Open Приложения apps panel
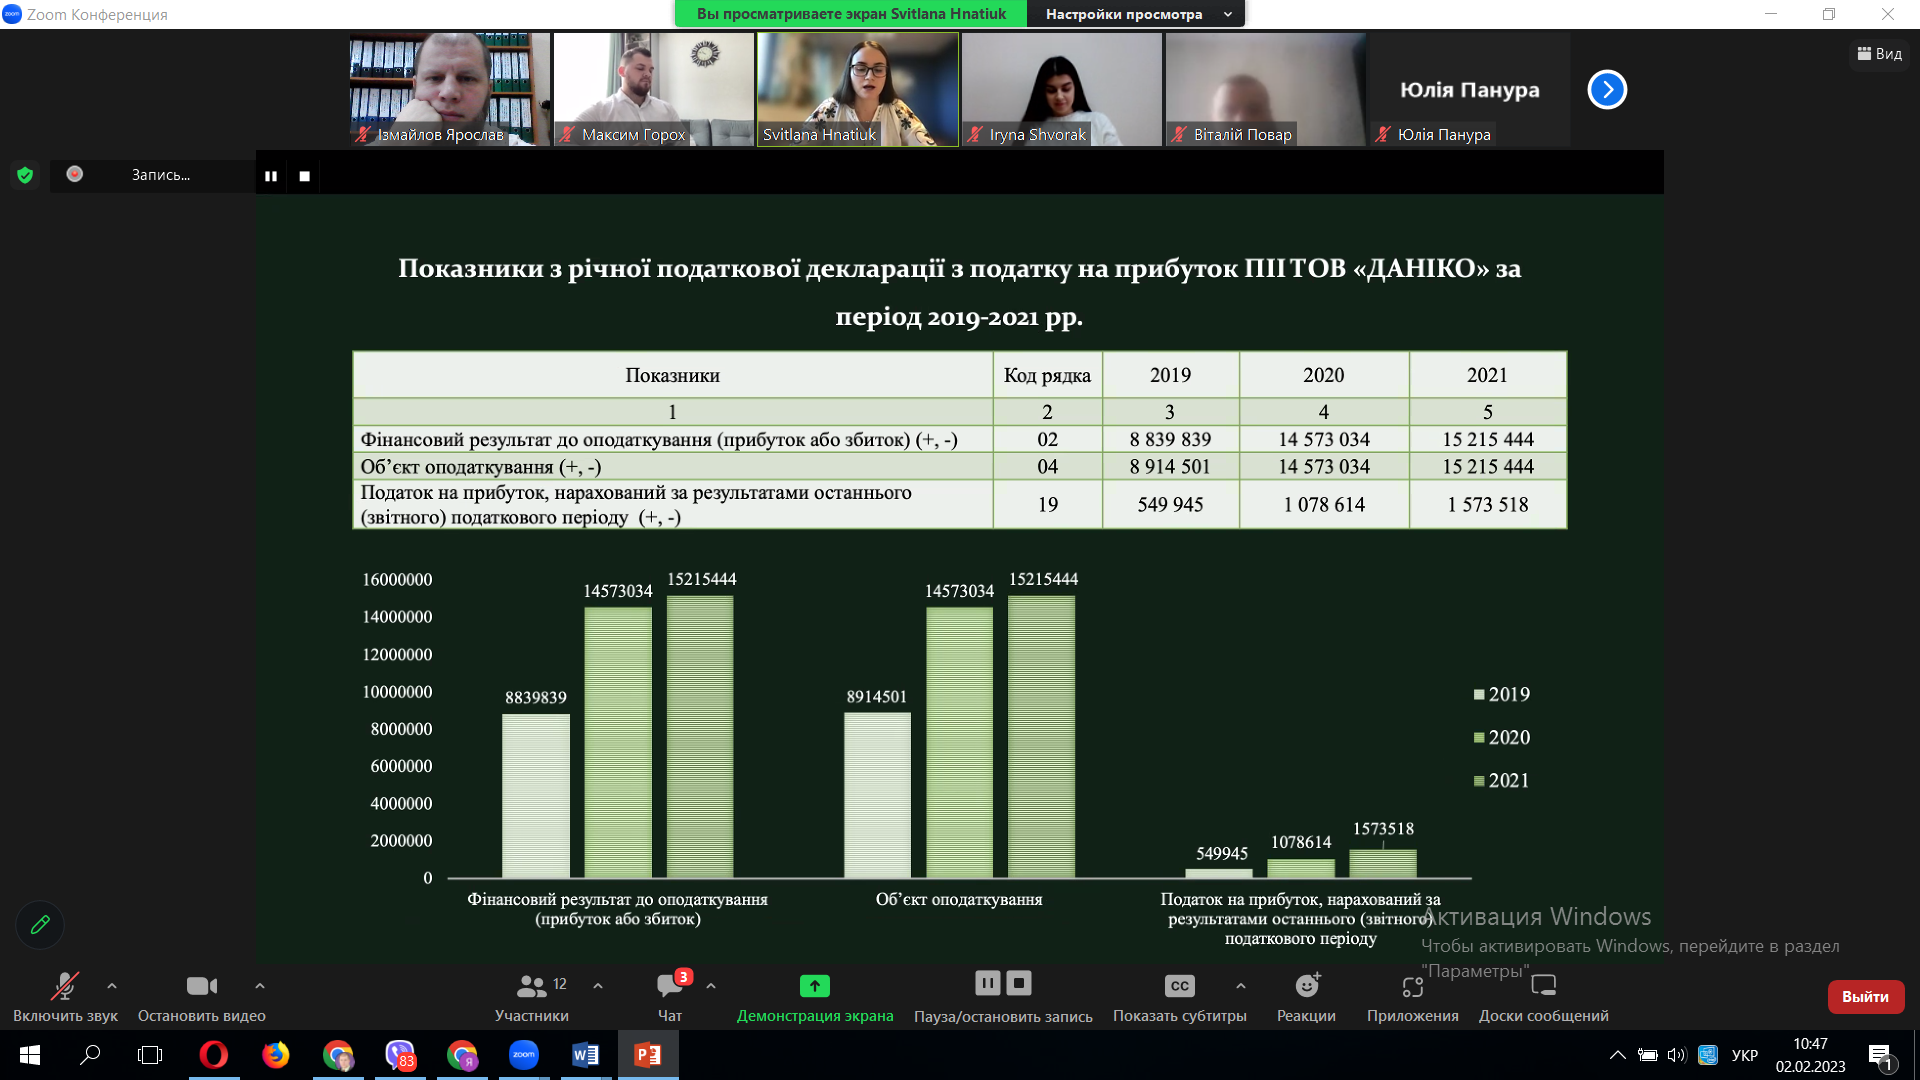This screenshot has height=1080, width=1920. (1413, 996)
